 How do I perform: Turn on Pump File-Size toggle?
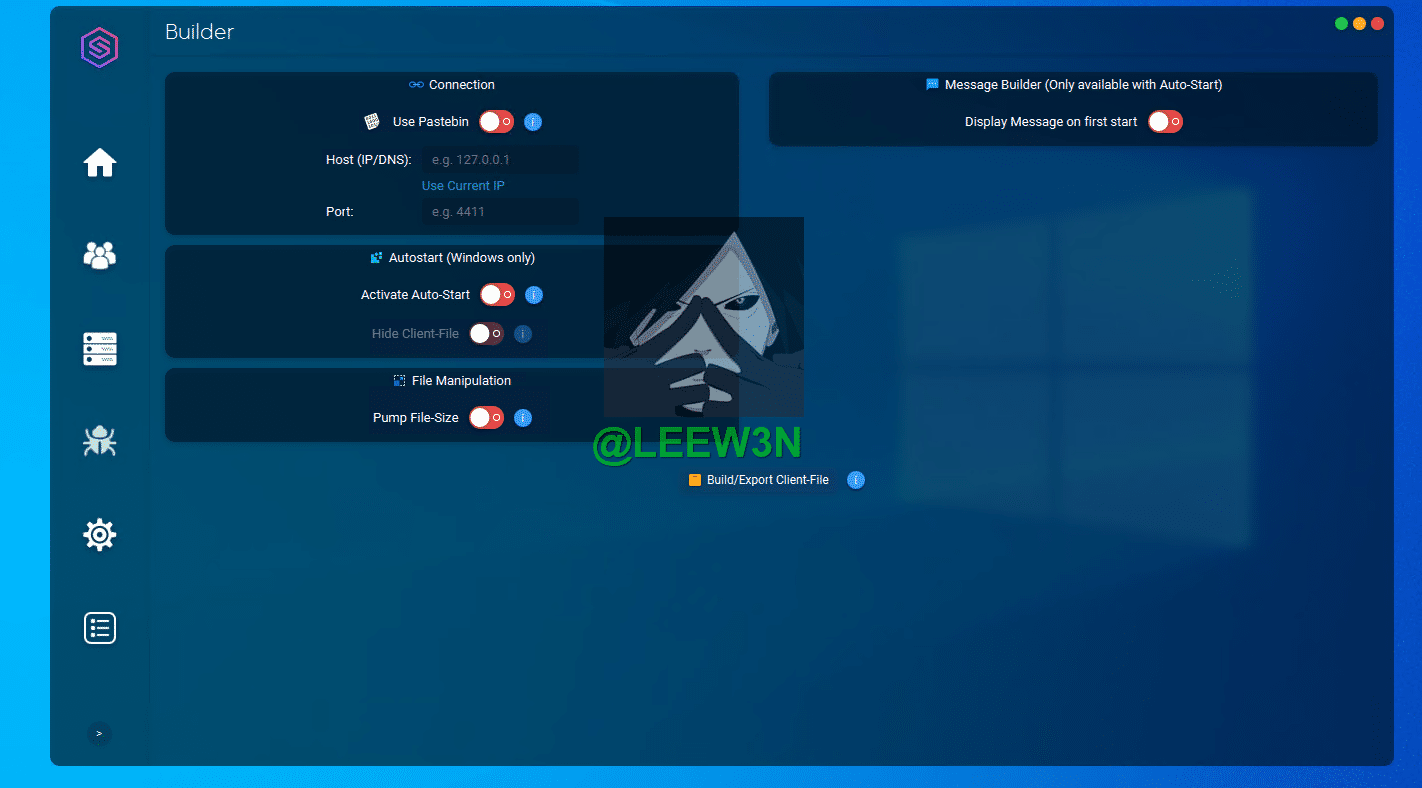(x=487, y=418)
